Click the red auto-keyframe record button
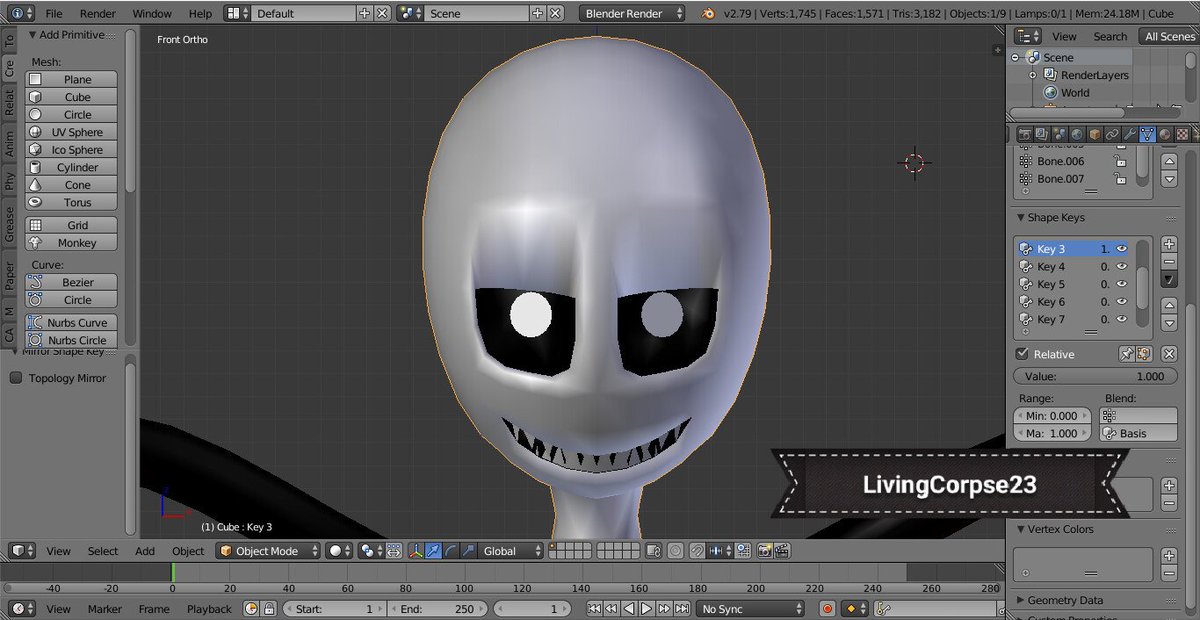1200x620 pixels. click(x=827, y=608)
